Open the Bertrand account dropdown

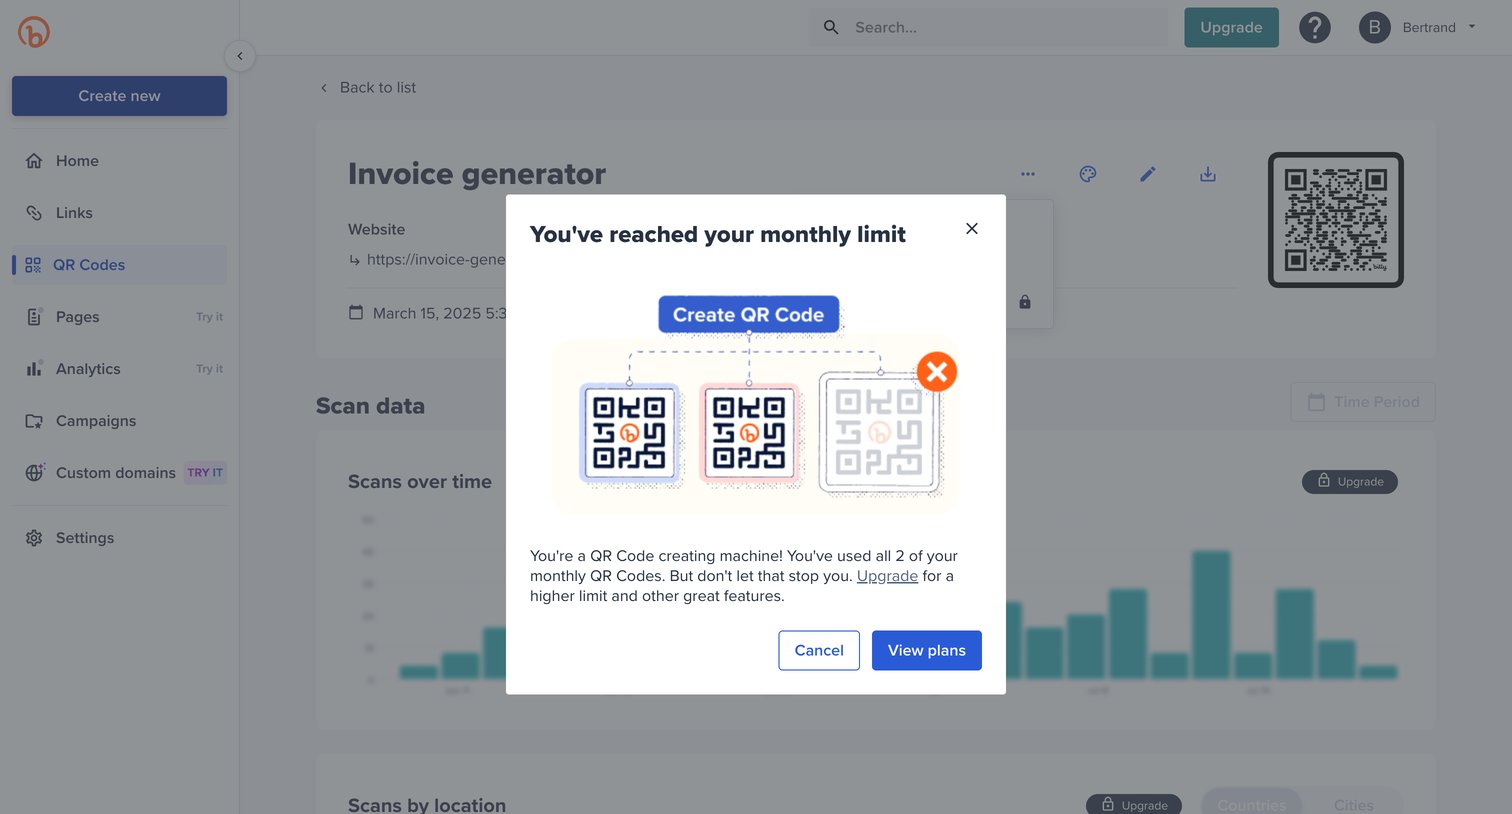click(1418, 28)
